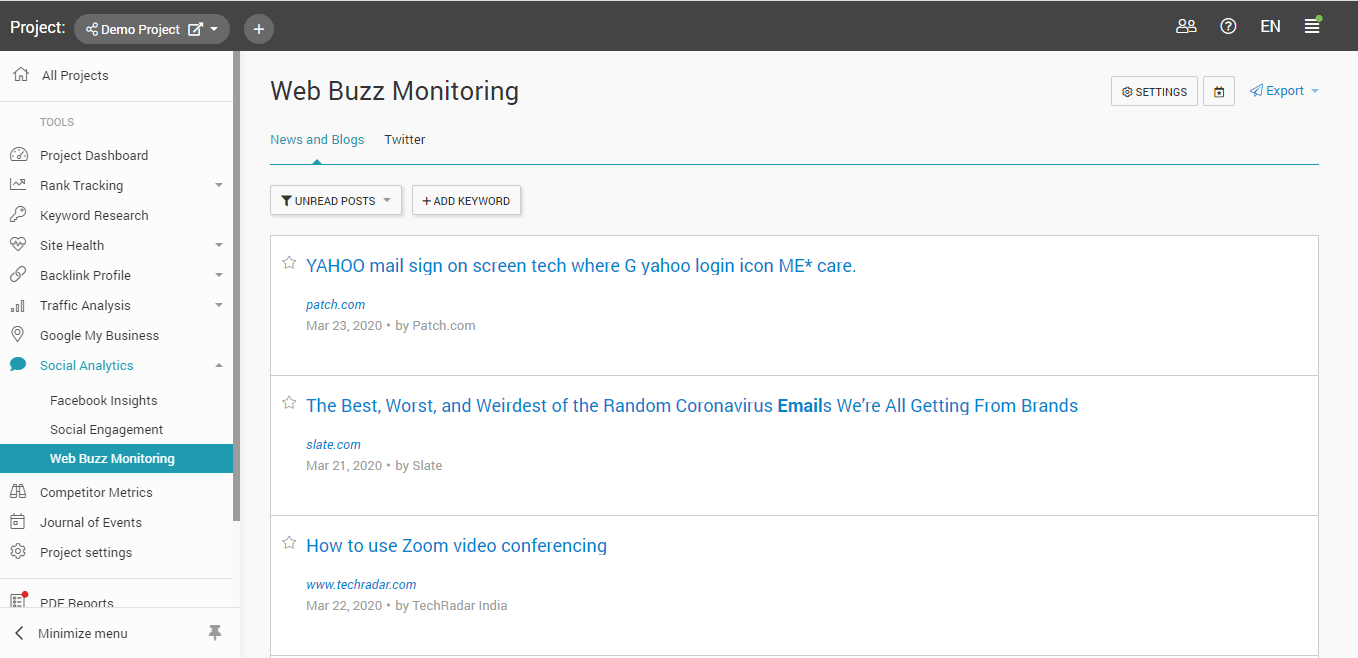Click the help question mark icon
This screenshot has width=1358, height=658.
coord(1228,27)
